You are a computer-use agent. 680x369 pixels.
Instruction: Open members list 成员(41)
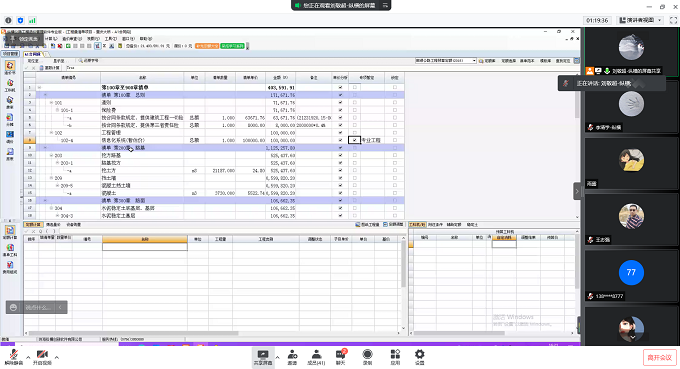(316, 357)
